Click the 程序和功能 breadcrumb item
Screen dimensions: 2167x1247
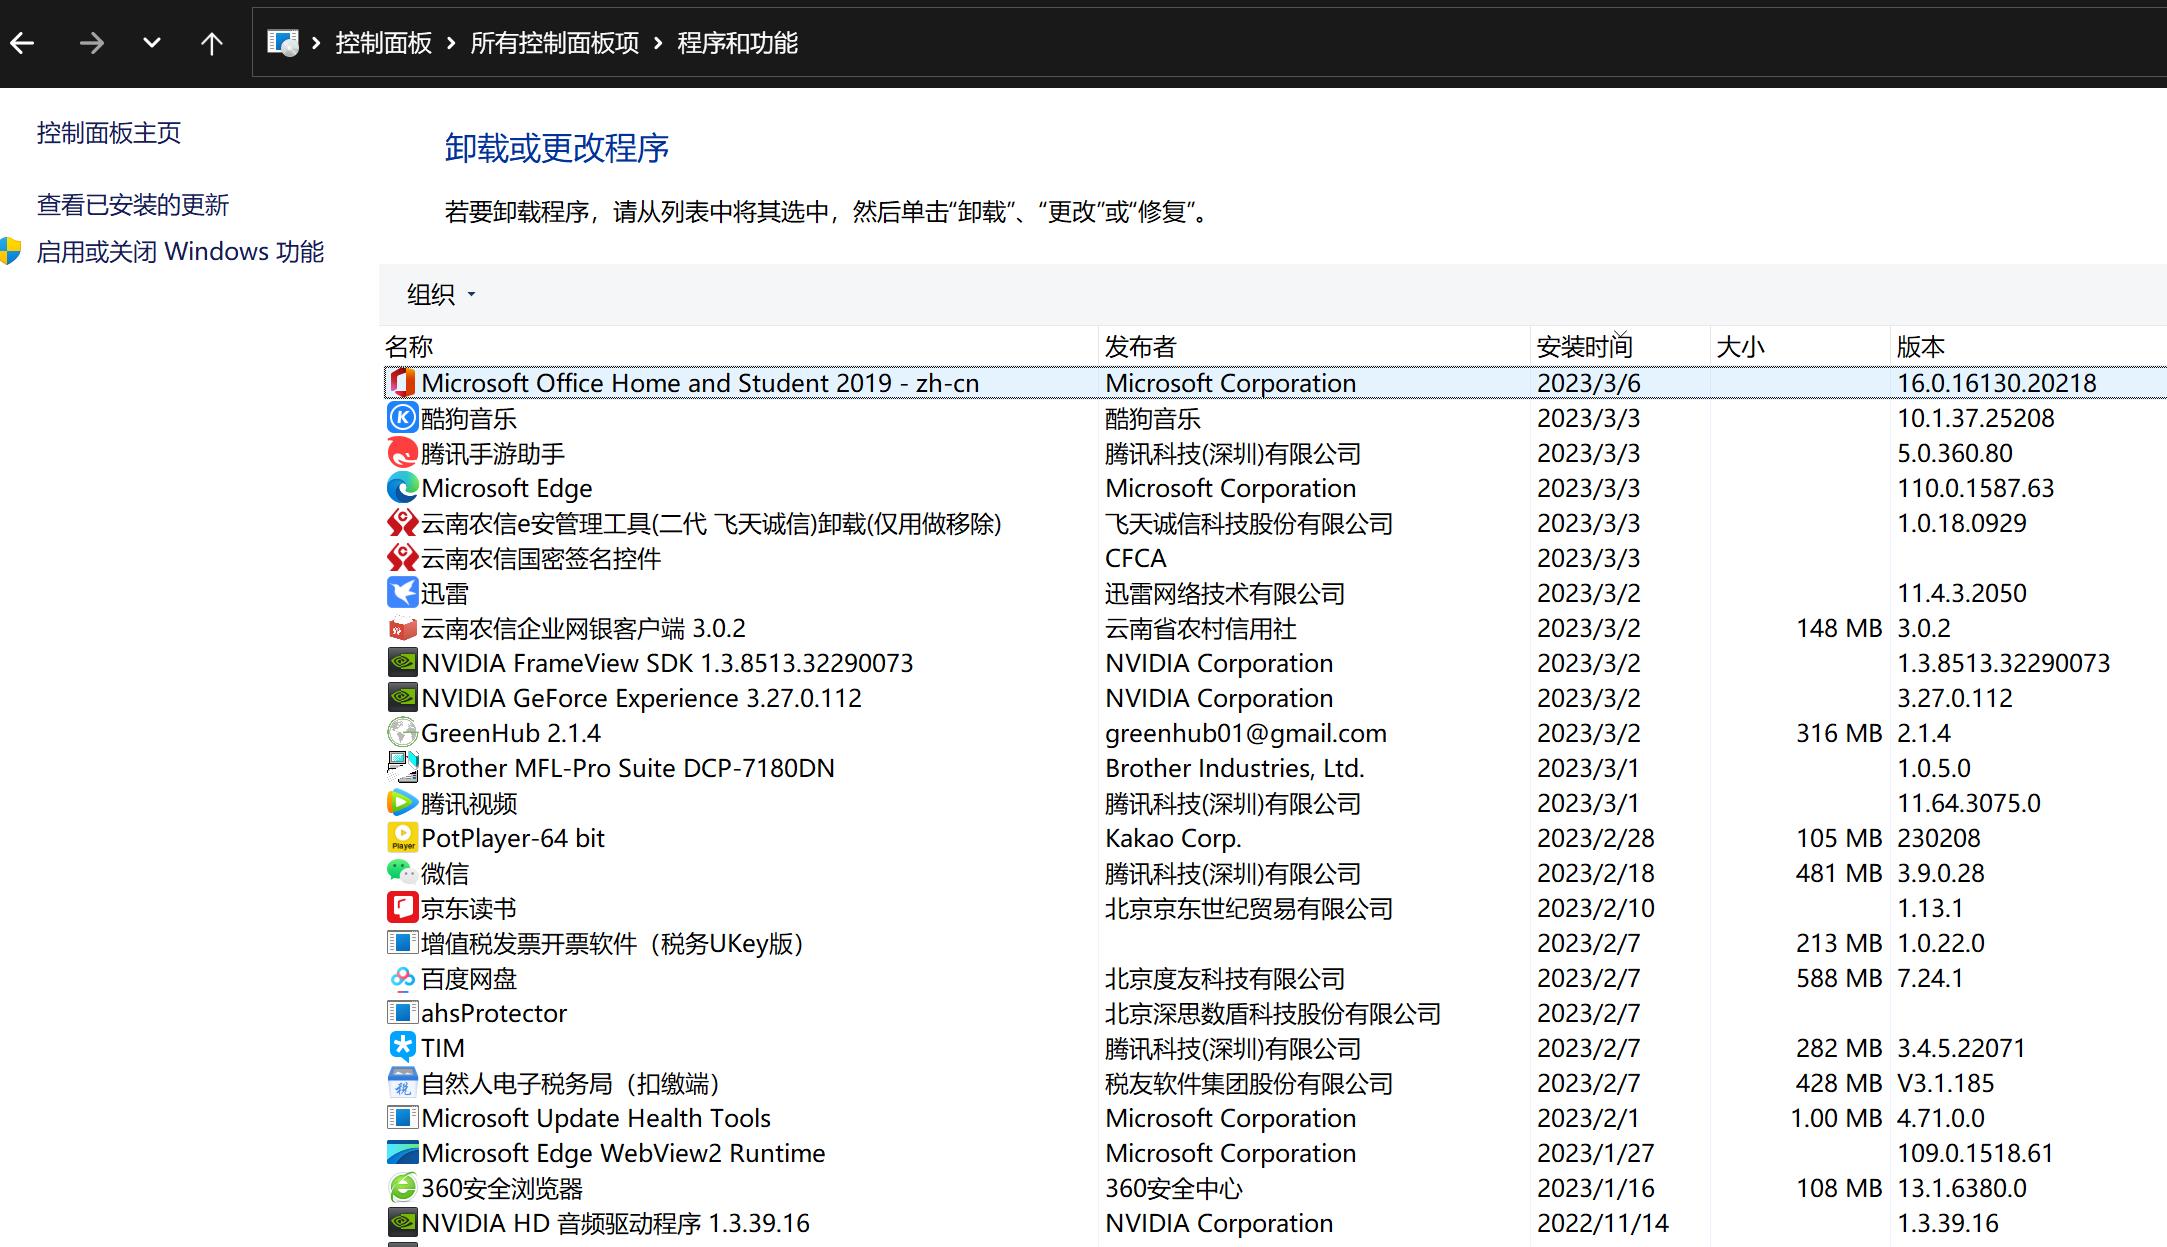[x=735, y=43]
